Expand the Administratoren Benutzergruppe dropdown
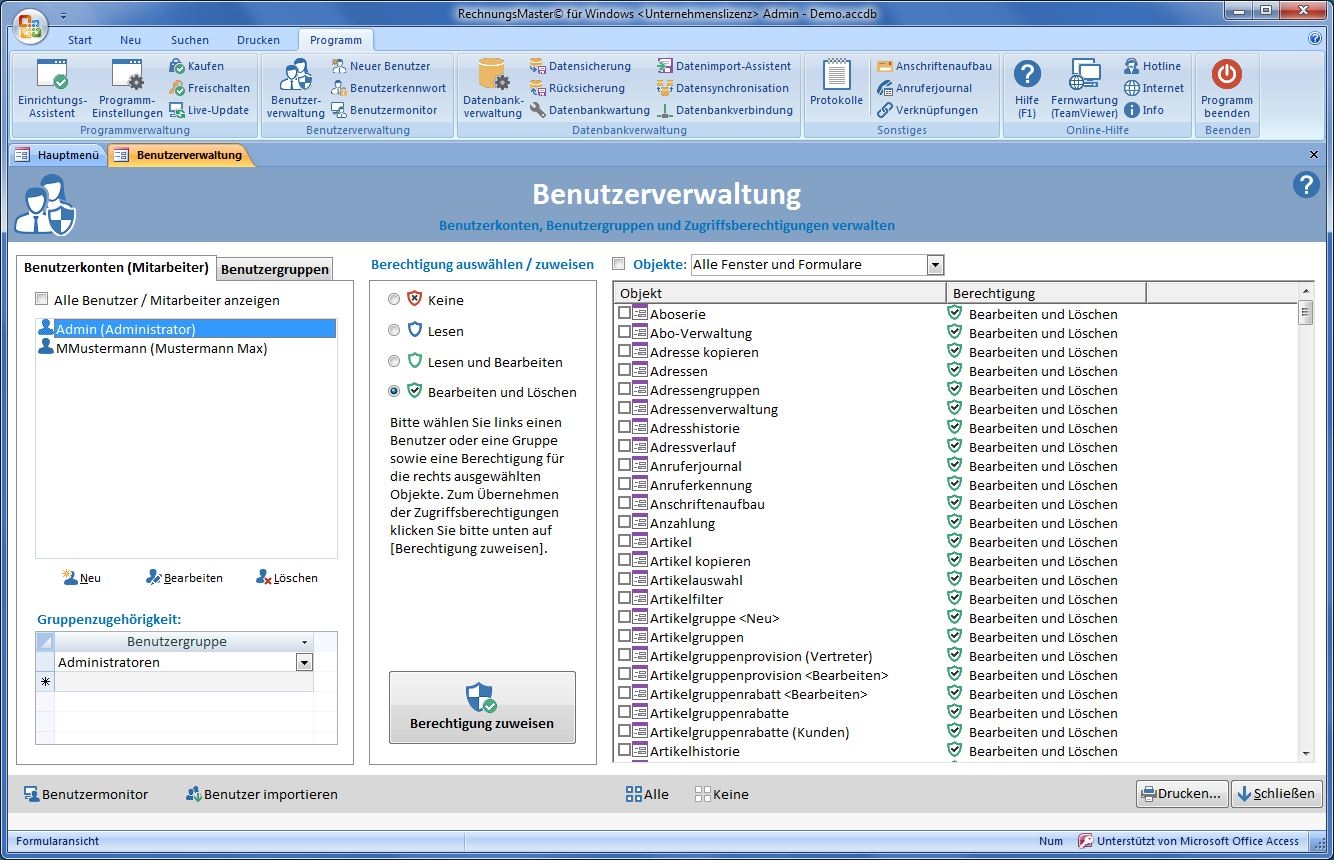This screenshot has width=1334, height=860. (x=304, y=662)
